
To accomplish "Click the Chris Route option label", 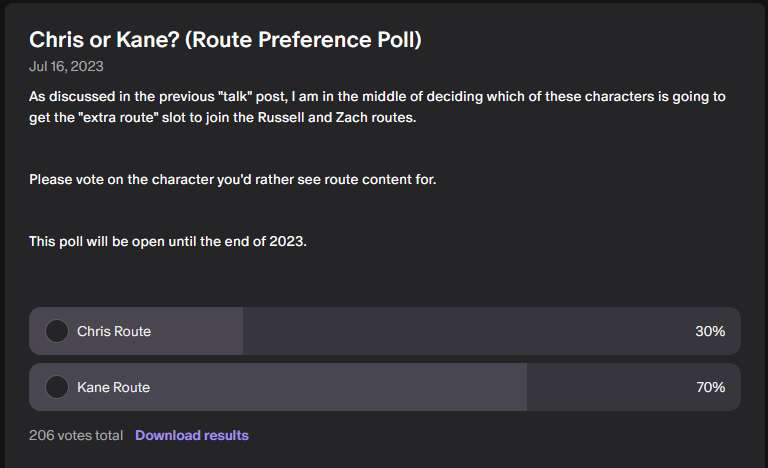I will 114,331.
